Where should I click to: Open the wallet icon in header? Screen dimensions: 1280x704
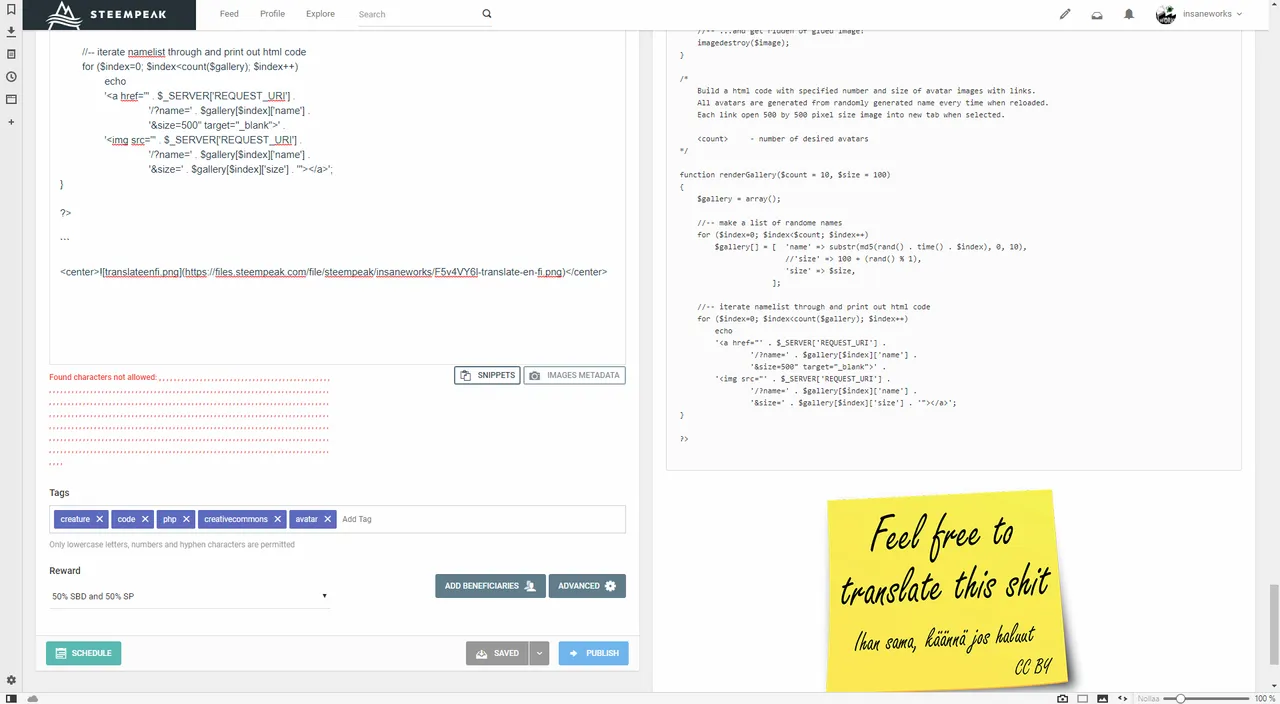pos(1097,15)
